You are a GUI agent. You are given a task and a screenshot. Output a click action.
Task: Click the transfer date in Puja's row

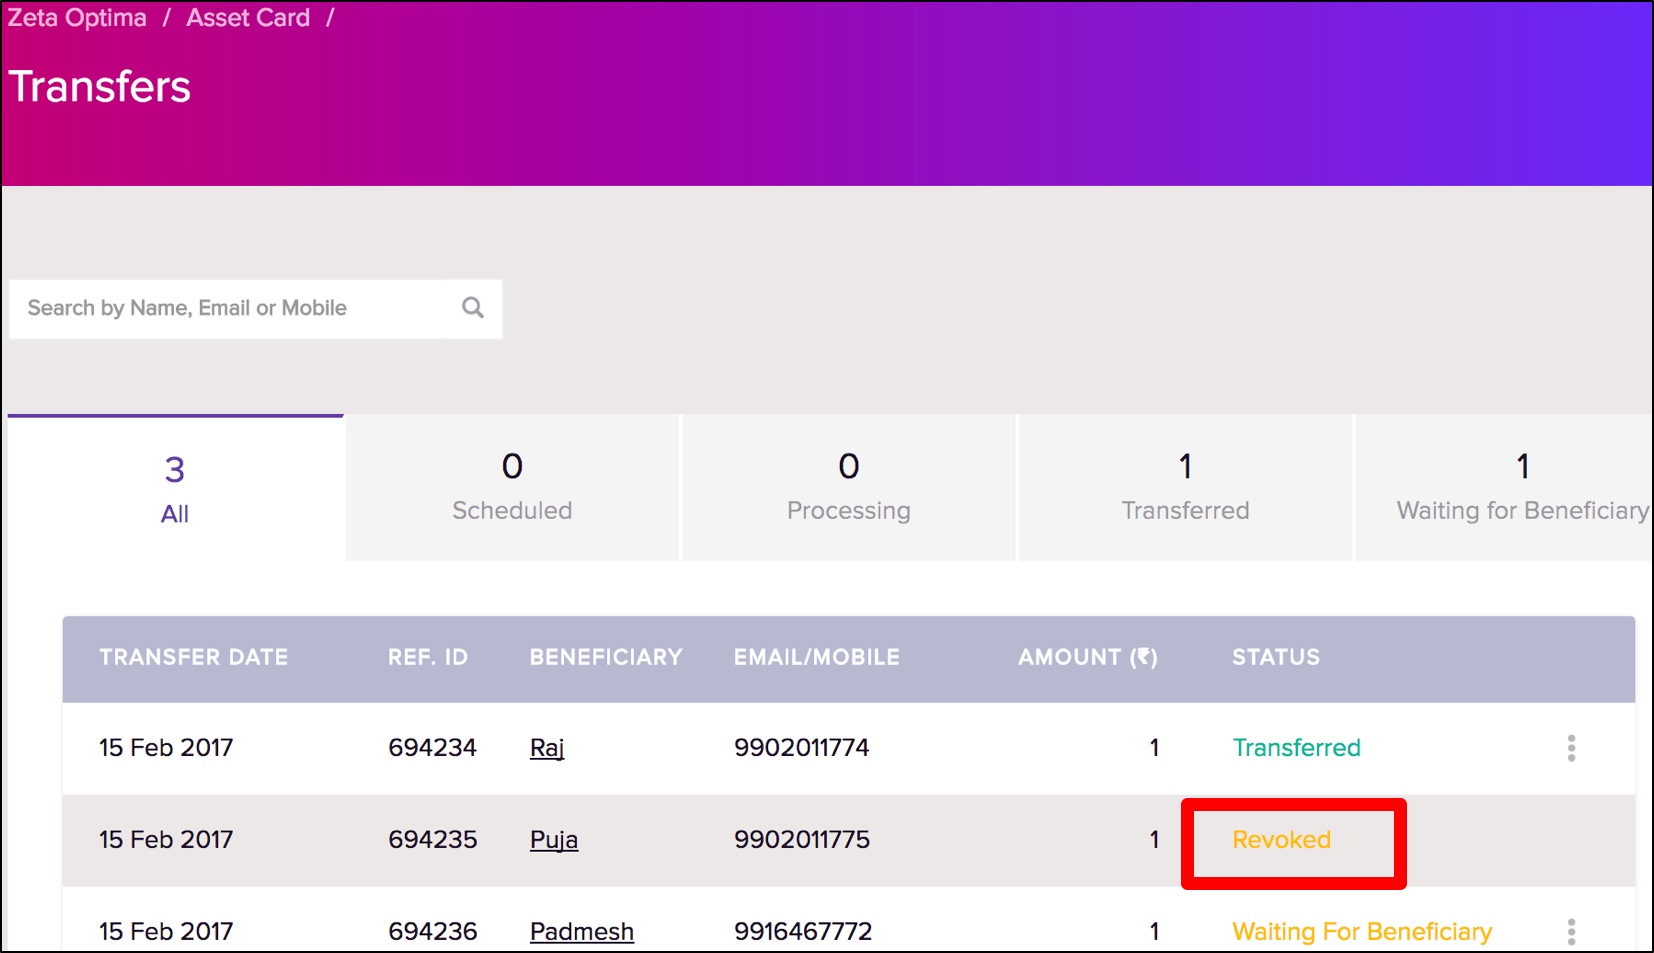tap(166, 840)
